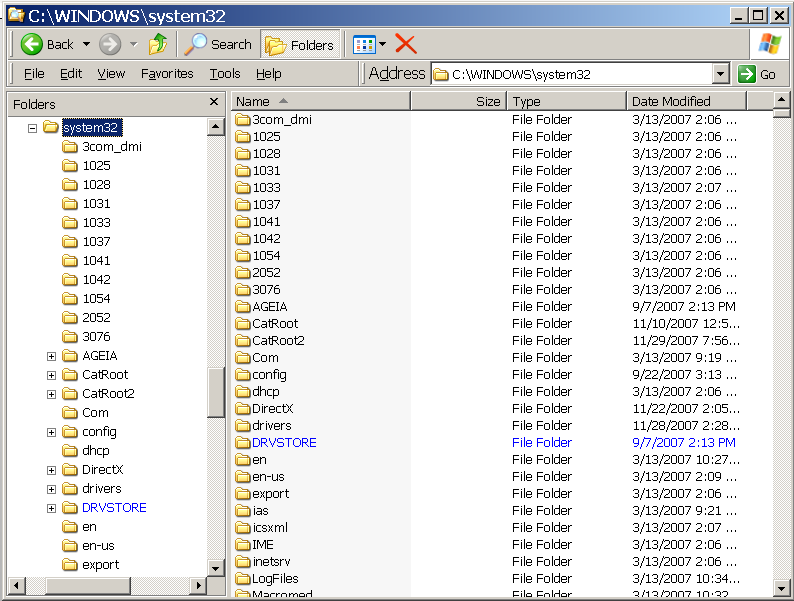Viewport: 794px width, 601px height.
Task: Click file list scroll up arrow
Action: point(781,100)
